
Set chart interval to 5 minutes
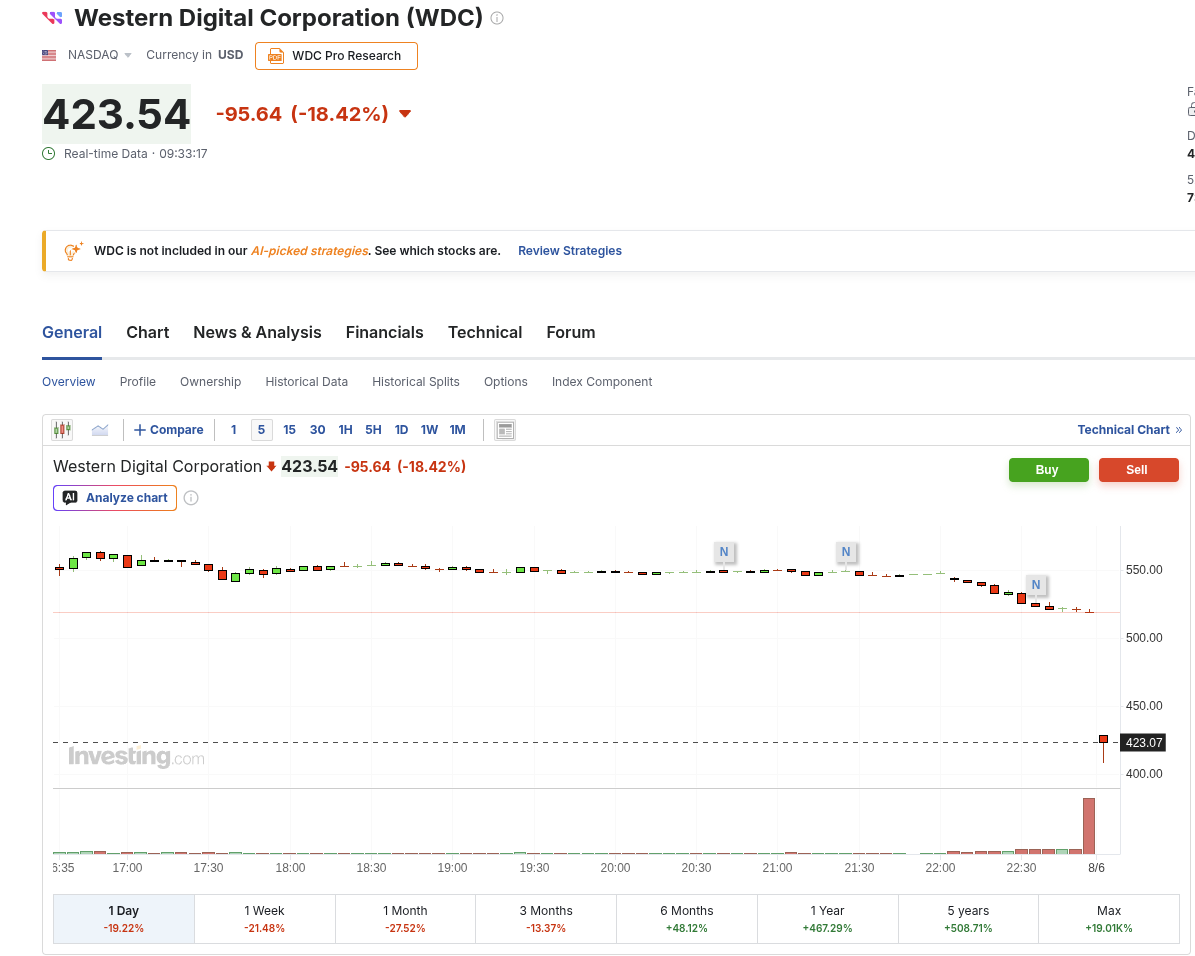261,430
